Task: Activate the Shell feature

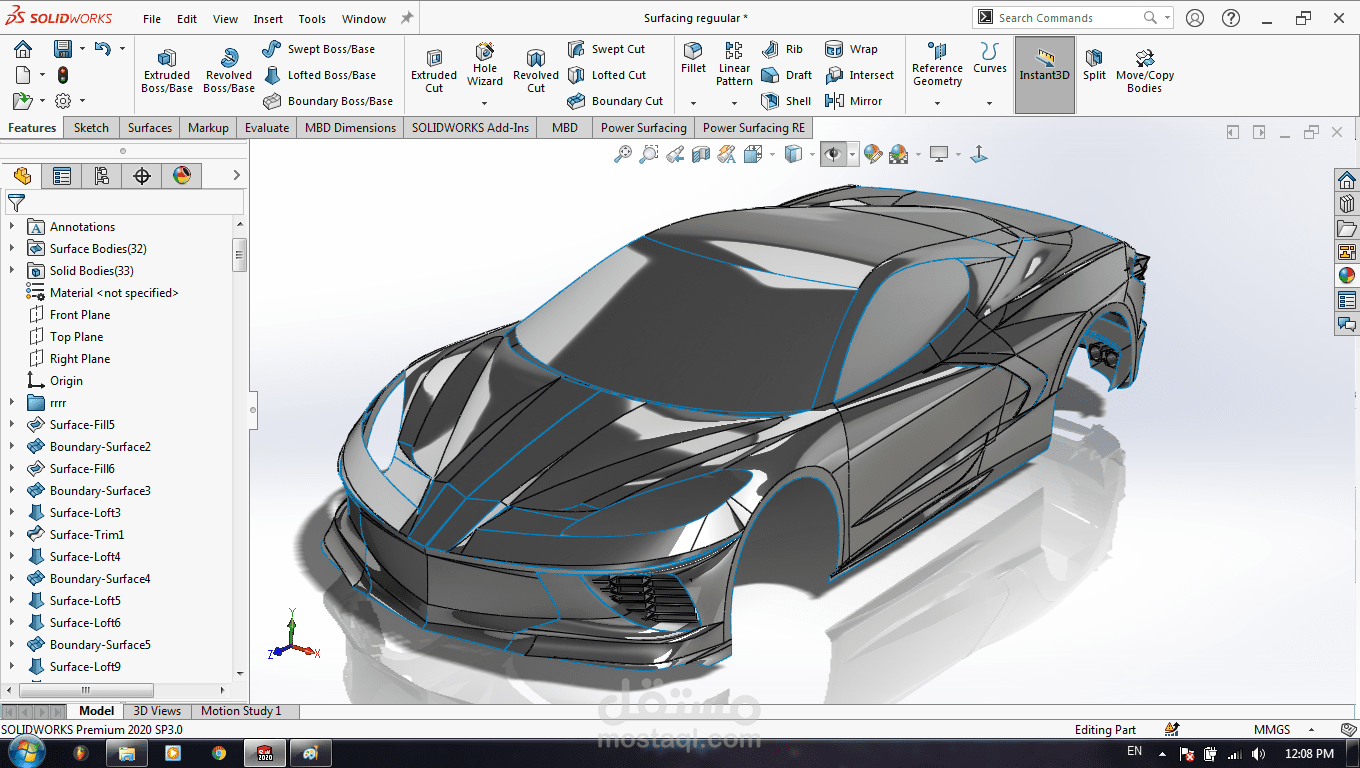Action: (x=787, y=101)
